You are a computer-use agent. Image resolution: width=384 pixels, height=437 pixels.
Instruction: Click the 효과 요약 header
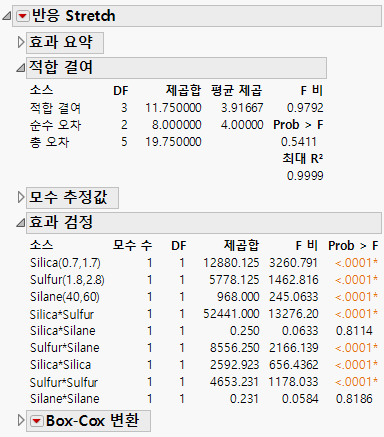click(x=65, y=43)
